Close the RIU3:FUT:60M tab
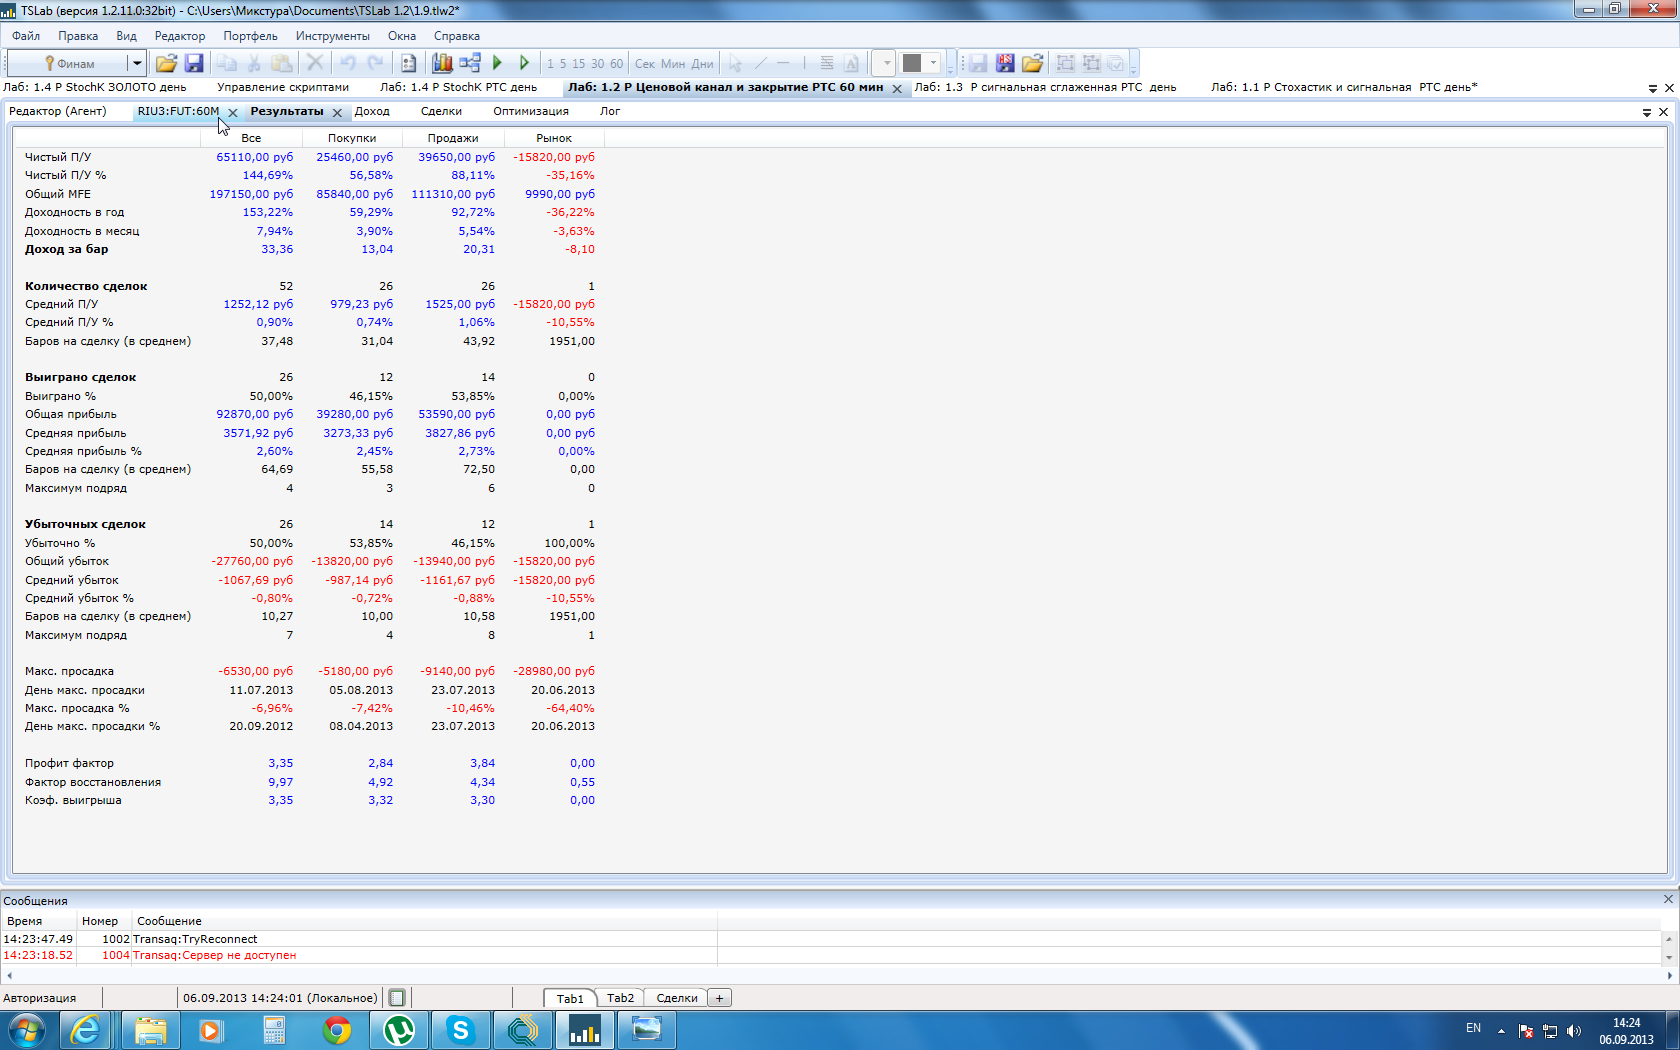Screen dimensions: 1680x1050 233,112
